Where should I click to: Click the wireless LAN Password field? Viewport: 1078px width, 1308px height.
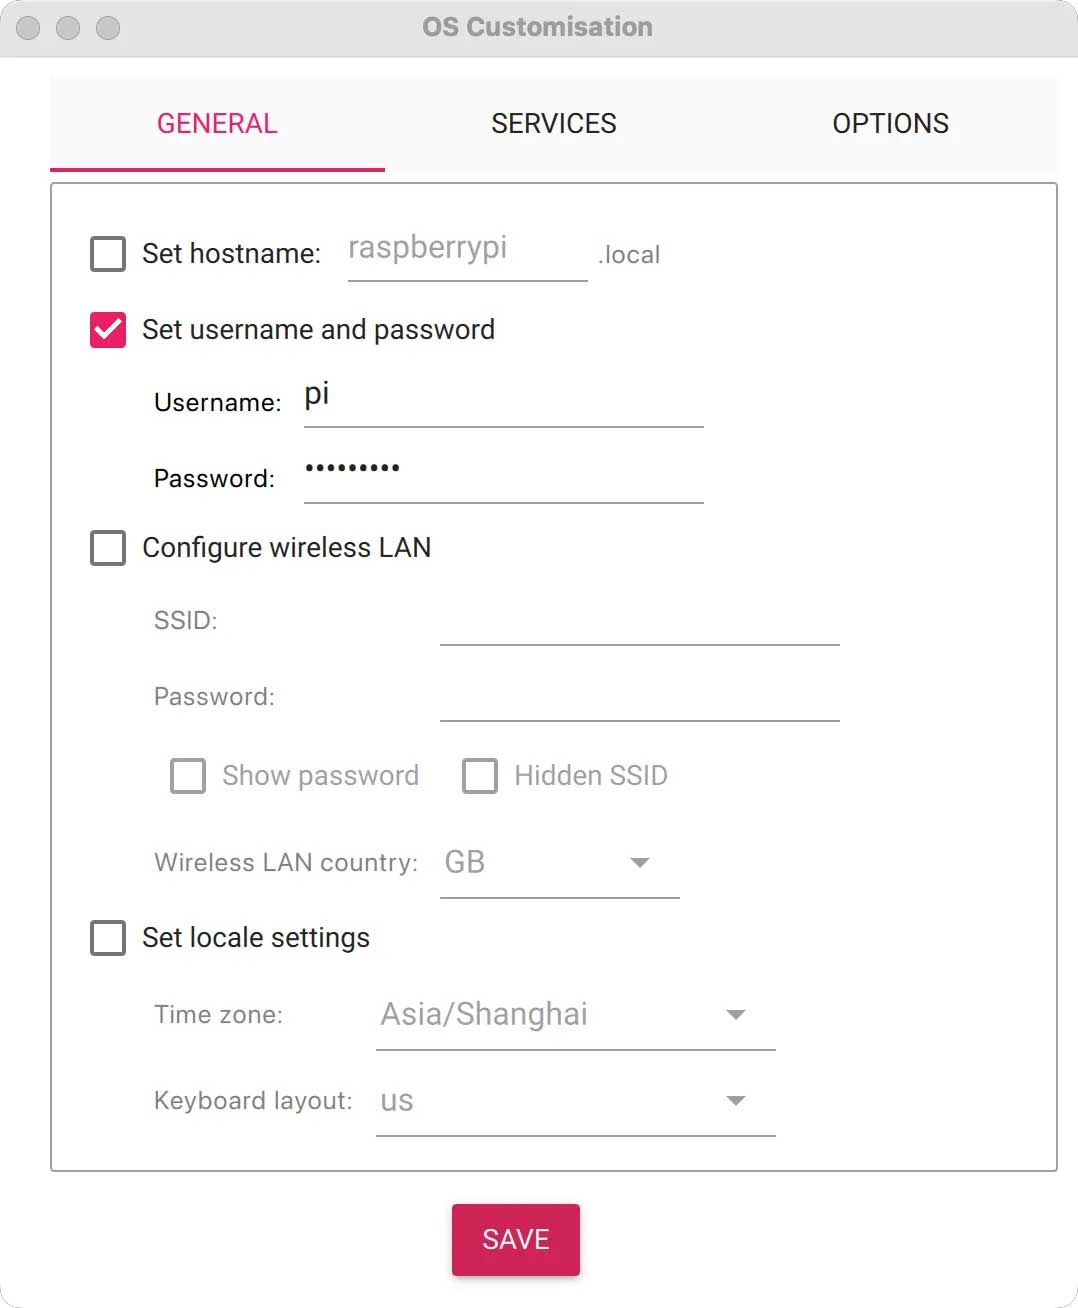click(x=640, y=694)
